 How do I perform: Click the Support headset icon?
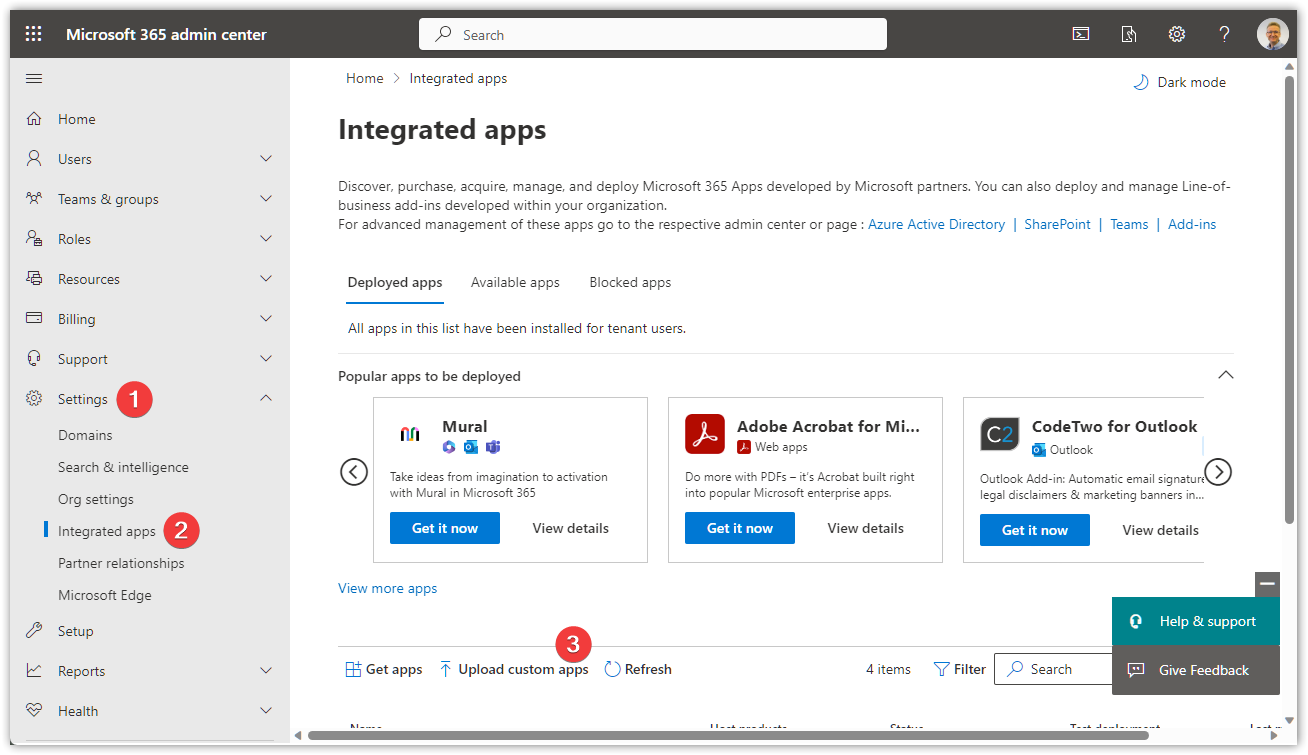[34, 358]
